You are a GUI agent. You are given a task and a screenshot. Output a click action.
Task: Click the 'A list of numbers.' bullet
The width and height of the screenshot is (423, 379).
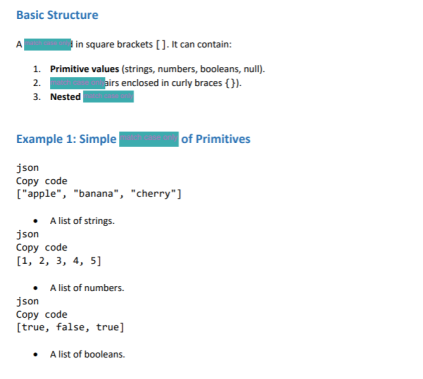(87, 288)
